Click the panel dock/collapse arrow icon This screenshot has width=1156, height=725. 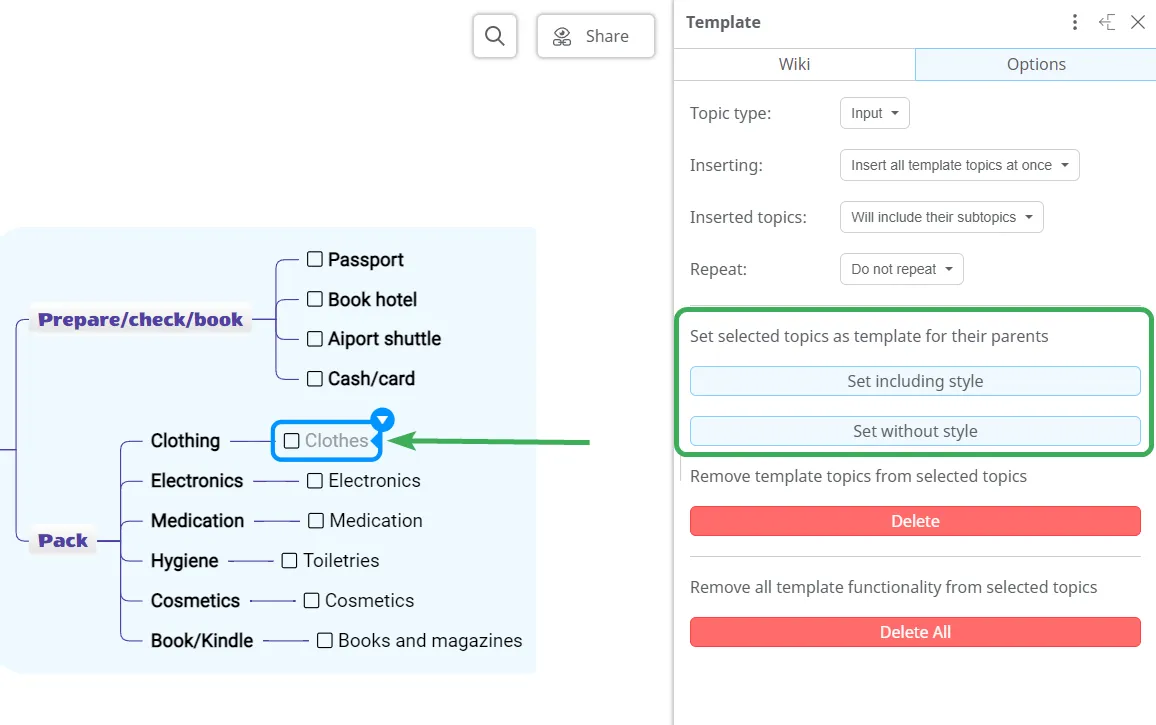pos(1106,22)
